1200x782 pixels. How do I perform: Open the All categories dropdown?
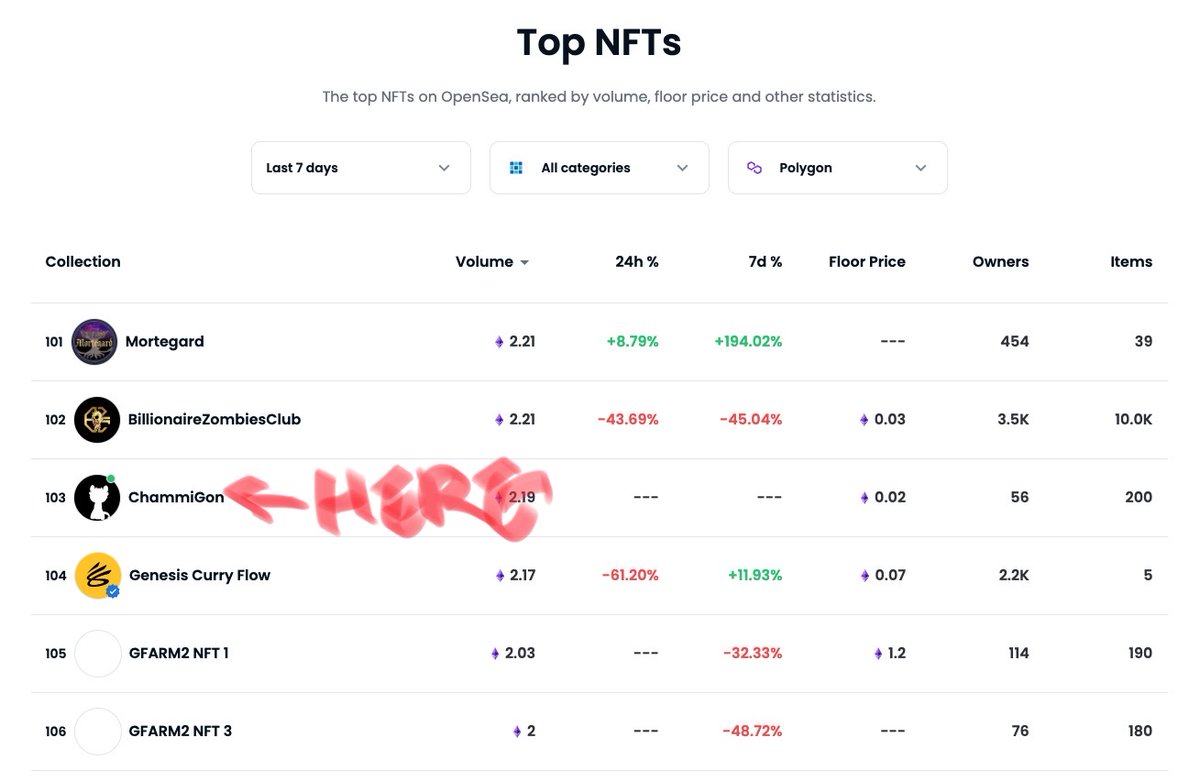pos(598,167)
